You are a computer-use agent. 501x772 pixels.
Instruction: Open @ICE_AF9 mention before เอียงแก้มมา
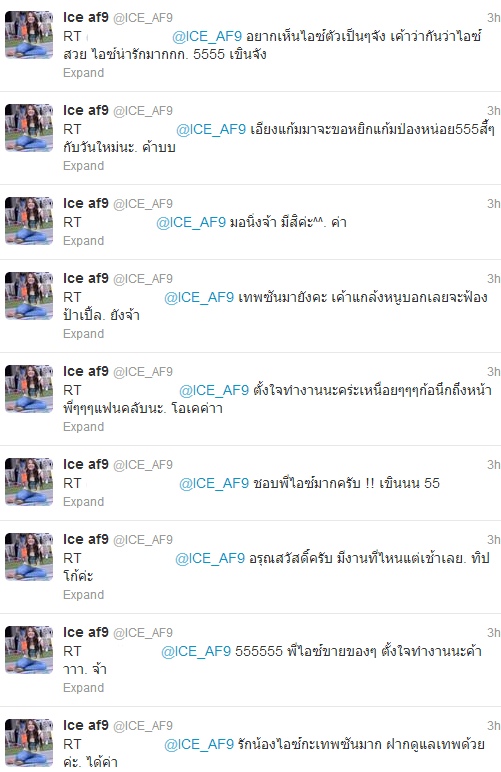click(211, 129)
